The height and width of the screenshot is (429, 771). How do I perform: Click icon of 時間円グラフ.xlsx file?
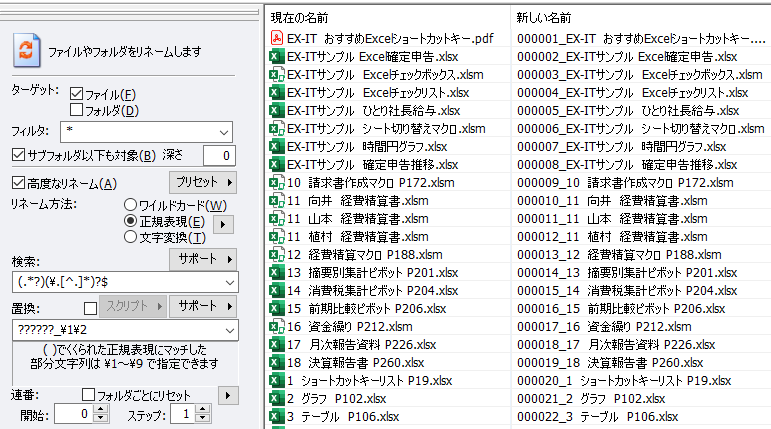click(x=277, y=146)
